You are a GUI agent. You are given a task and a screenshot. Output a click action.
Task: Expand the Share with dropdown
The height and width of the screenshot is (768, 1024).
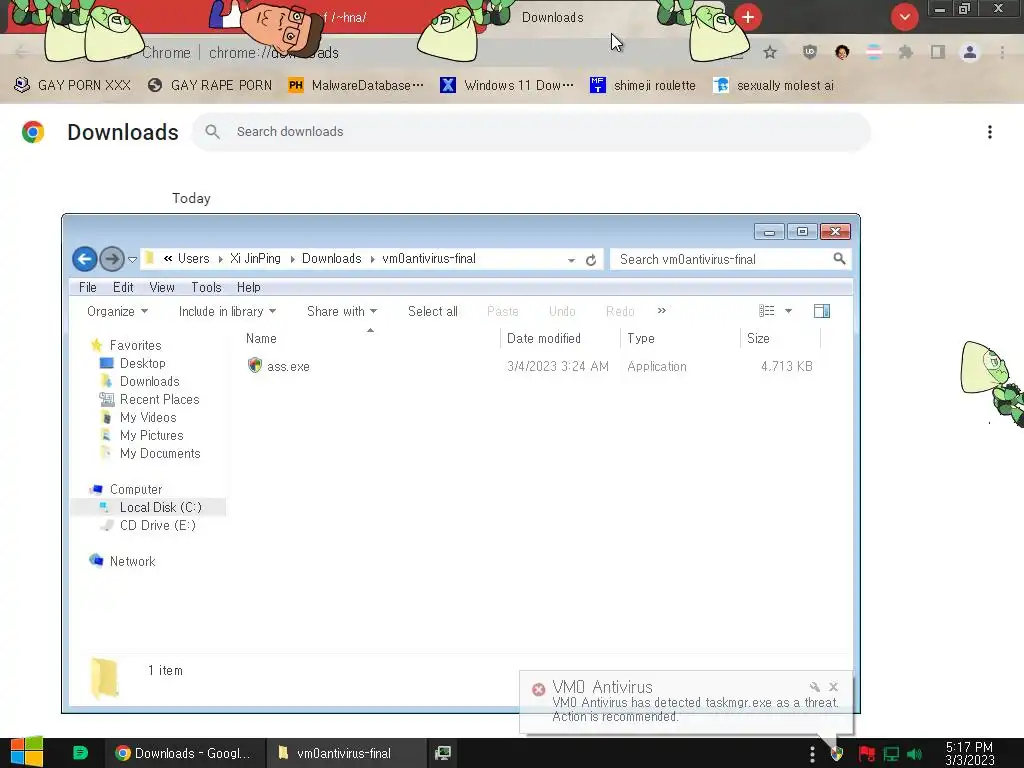[x=342, y=312]
